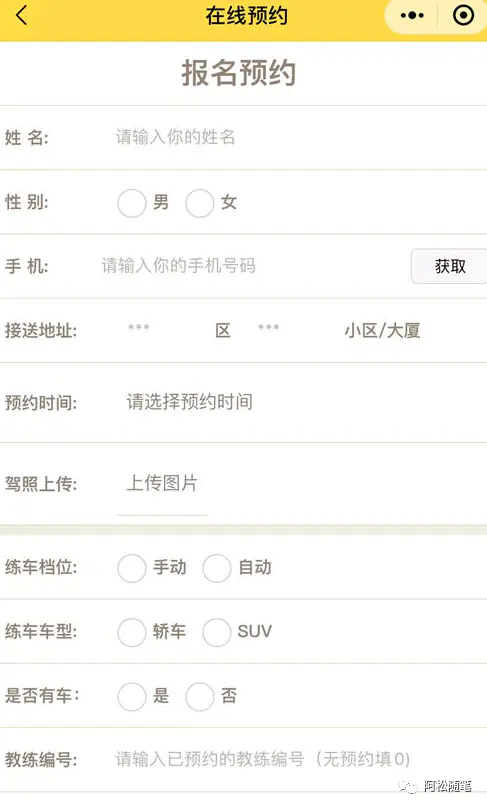The height and width of the screenshot is (808, 487).
Task: Click 上传图片 to upload license
Action: coord(162,483)
